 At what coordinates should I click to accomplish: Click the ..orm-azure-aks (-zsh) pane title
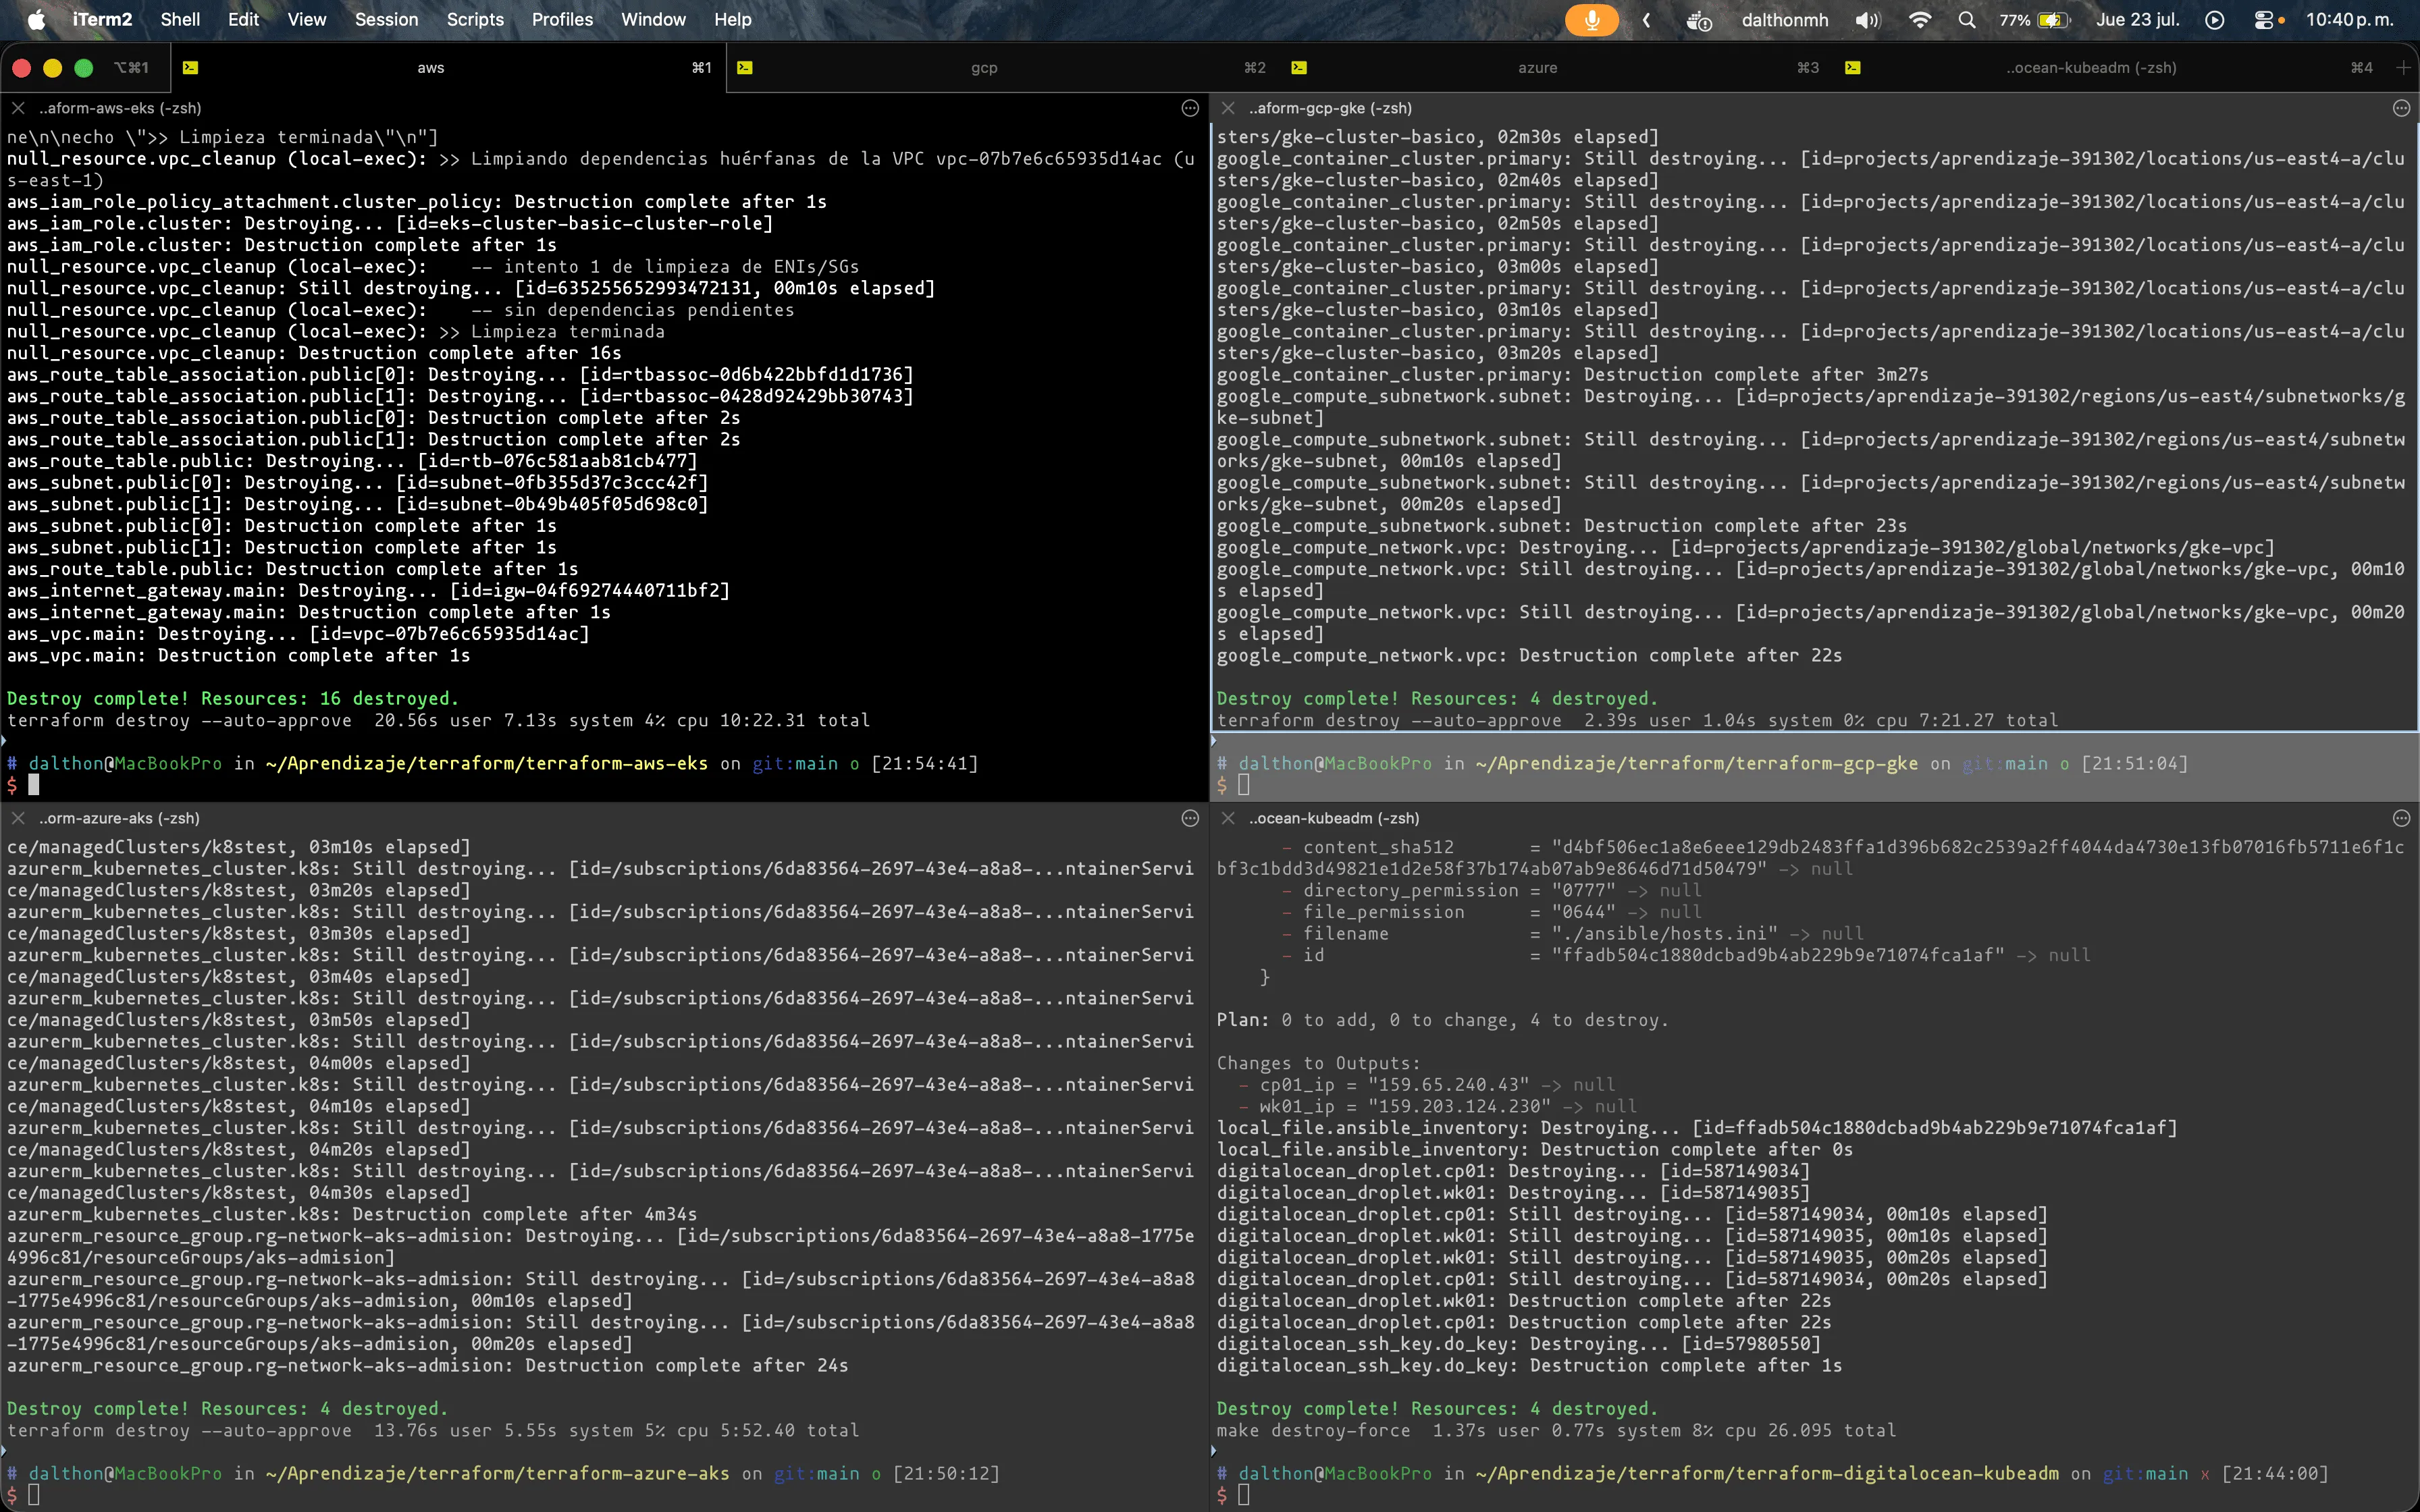click(119, 818)
